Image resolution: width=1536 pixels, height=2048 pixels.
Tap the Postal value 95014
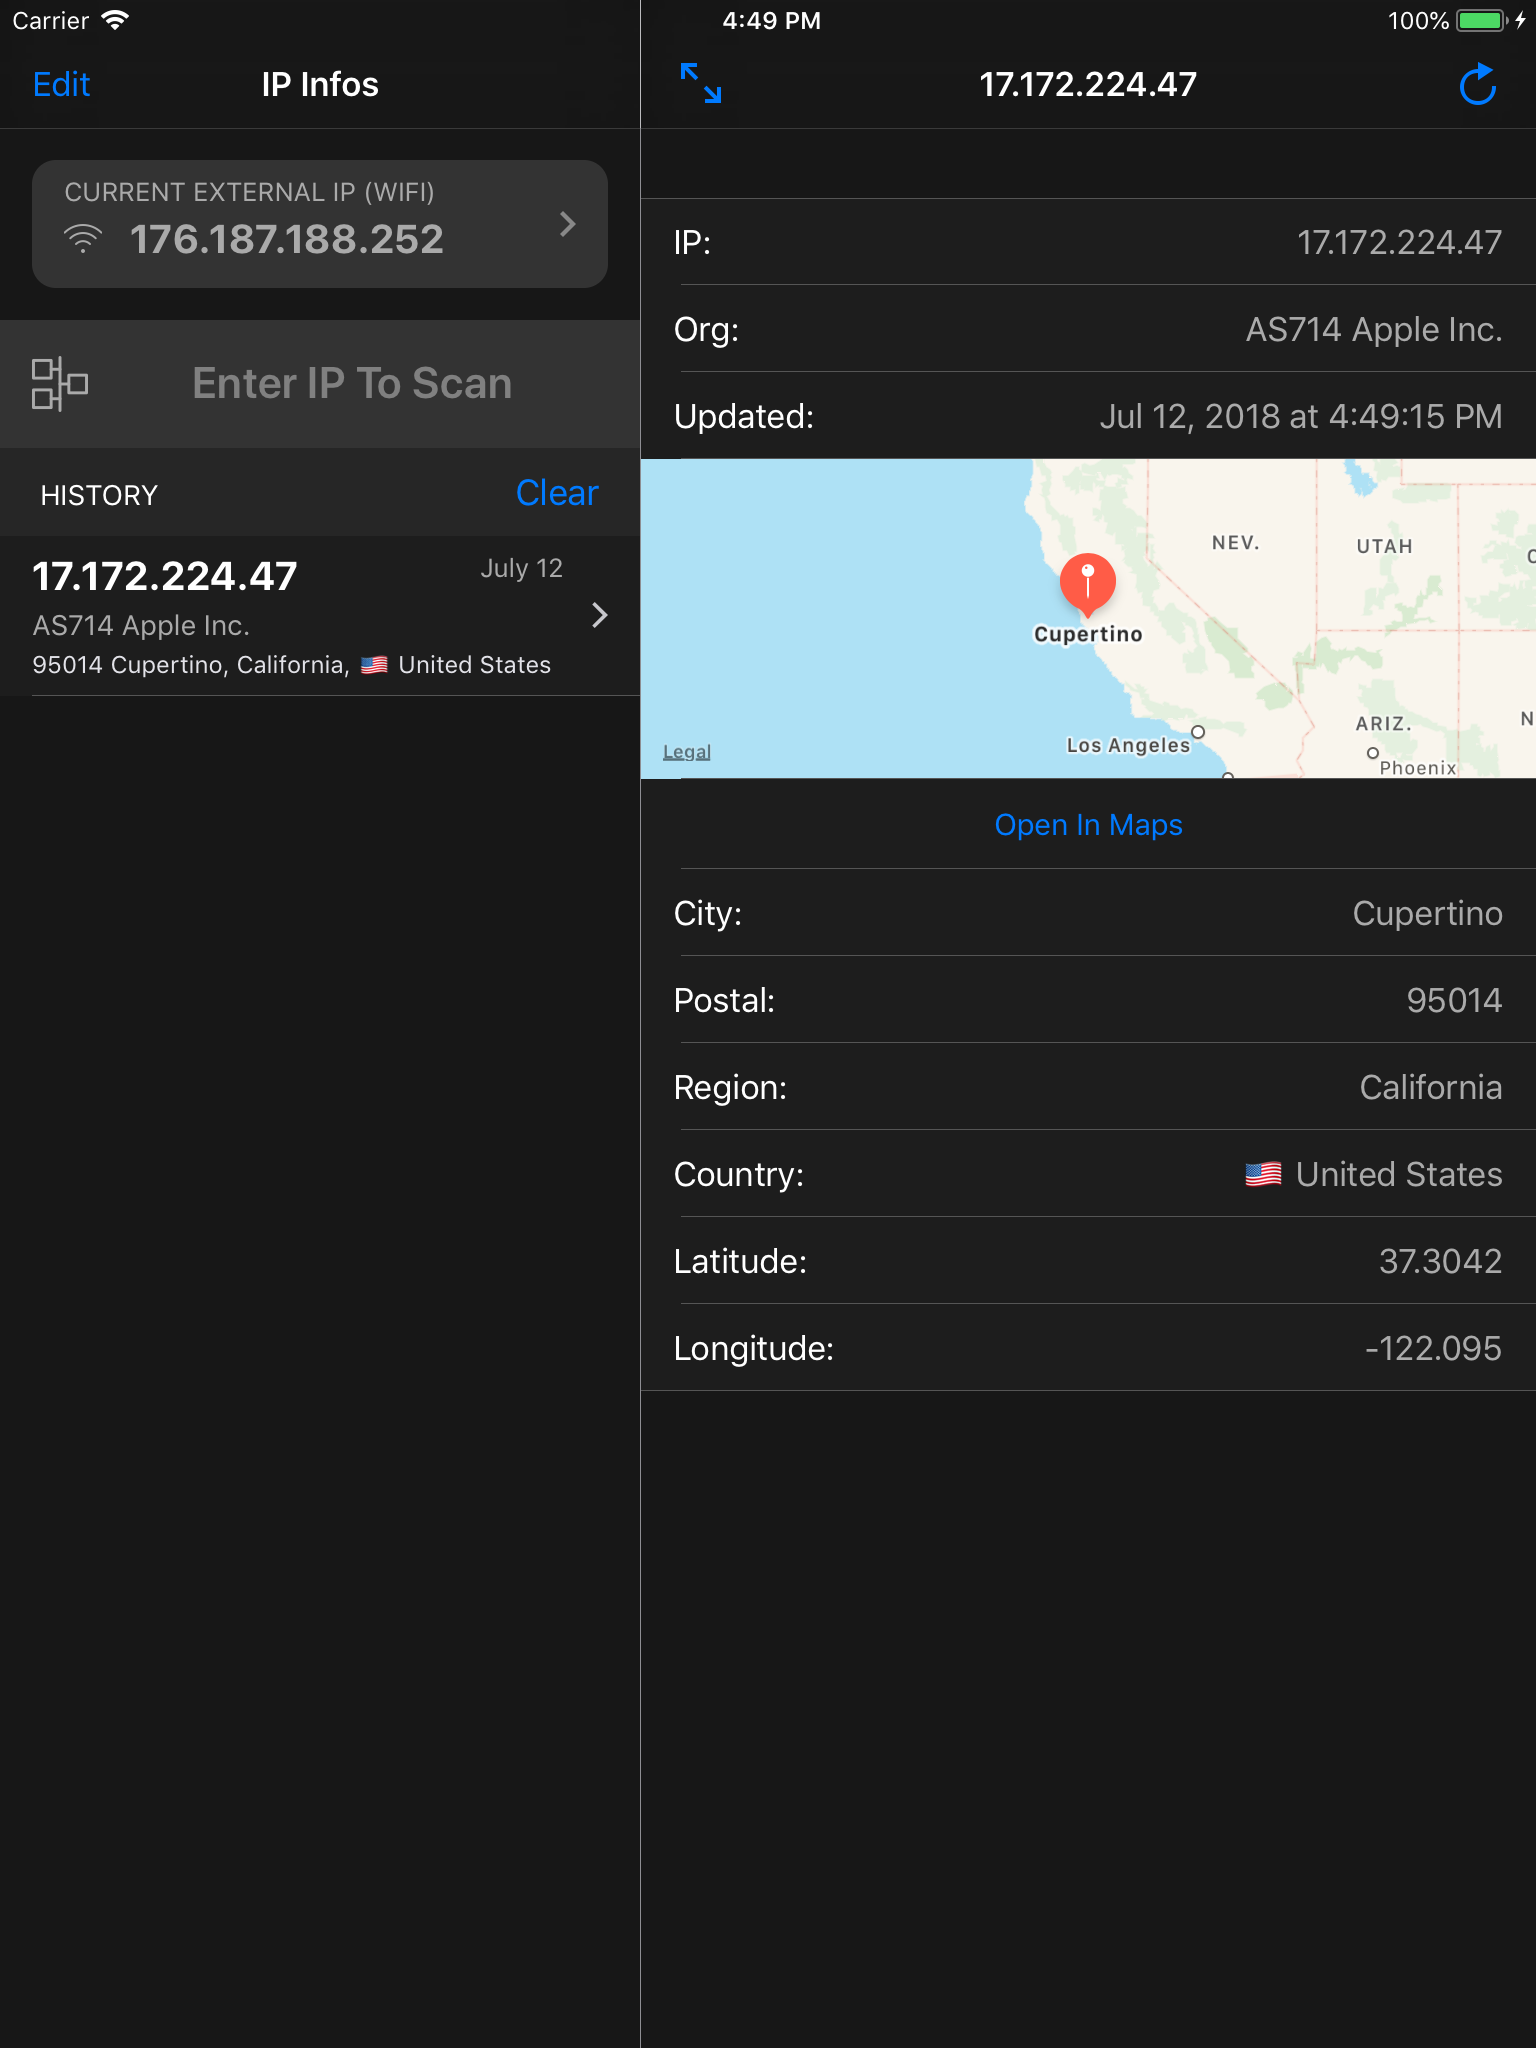tap(1454, 1000)
